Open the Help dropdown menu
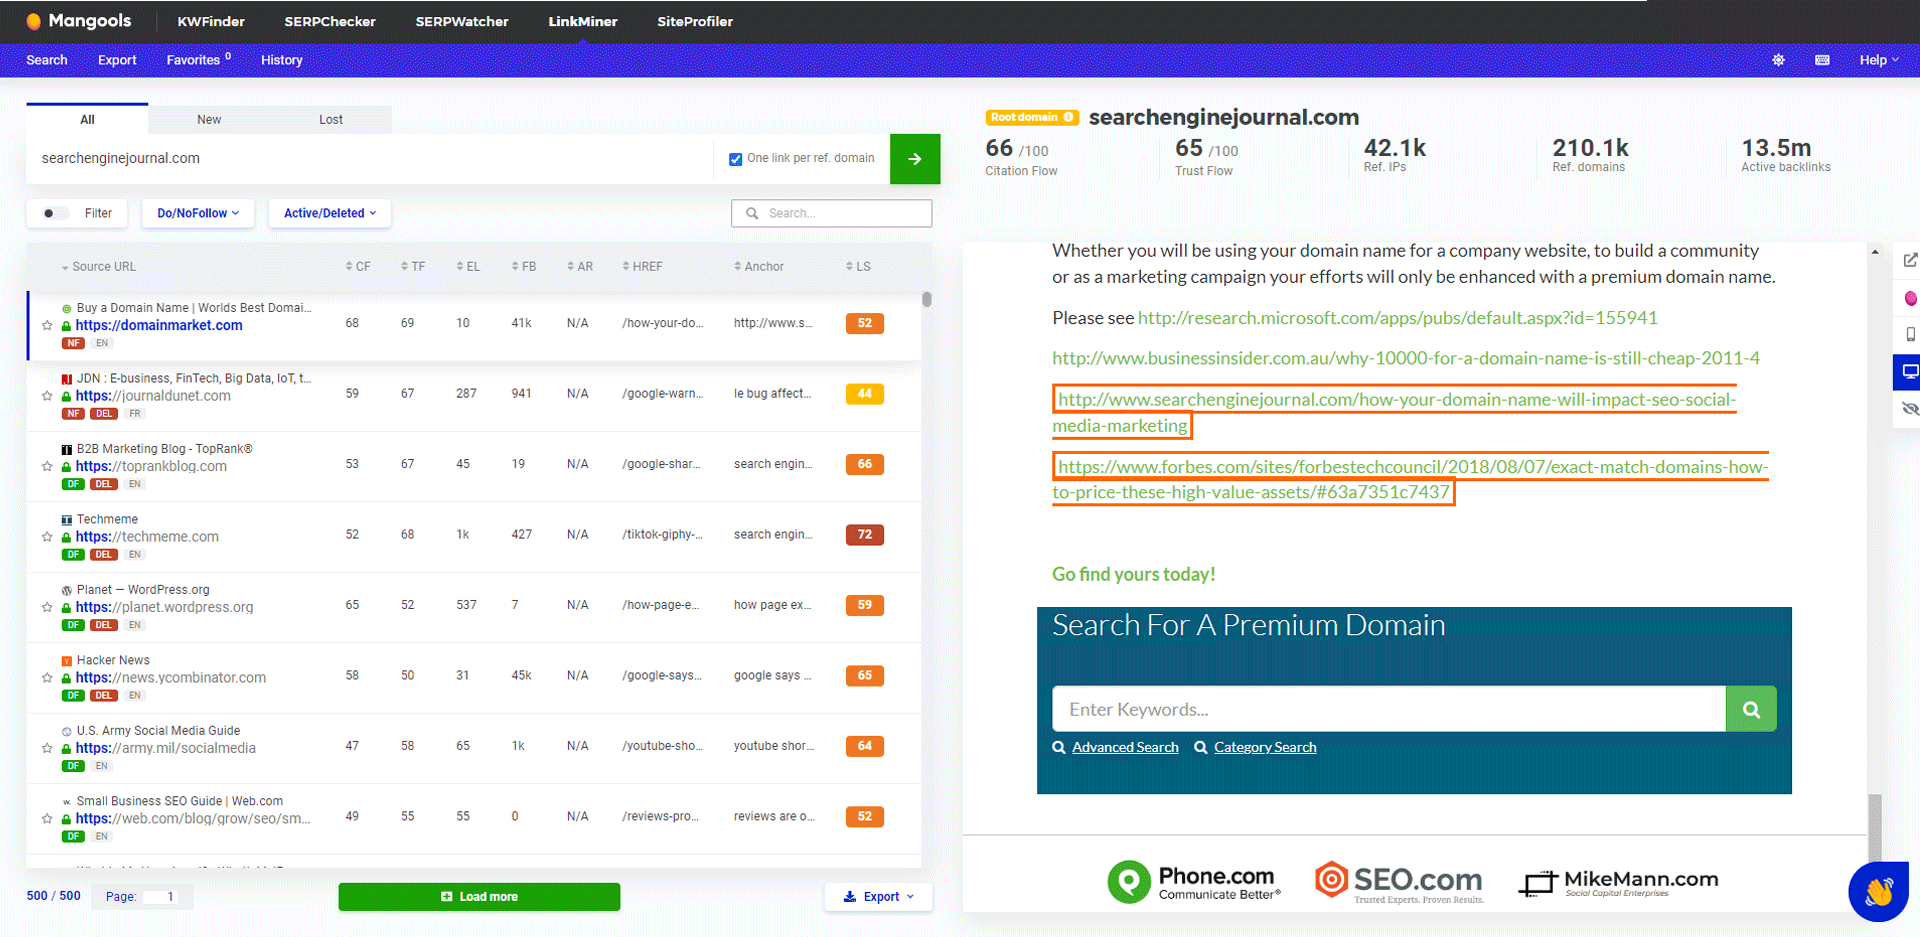Screen dimensions: 1920x937 pos(1879,60)
